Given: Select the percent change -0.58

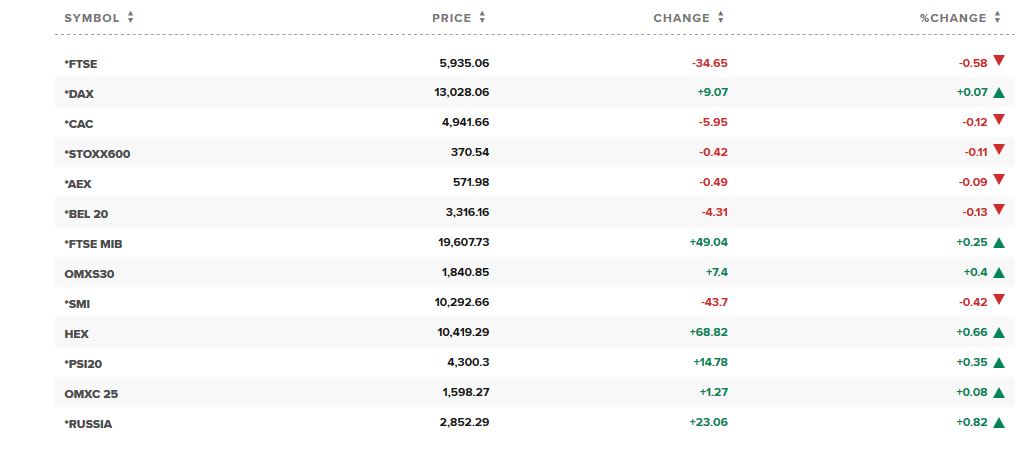Looking at the screenshot, I should click(973, 63).
